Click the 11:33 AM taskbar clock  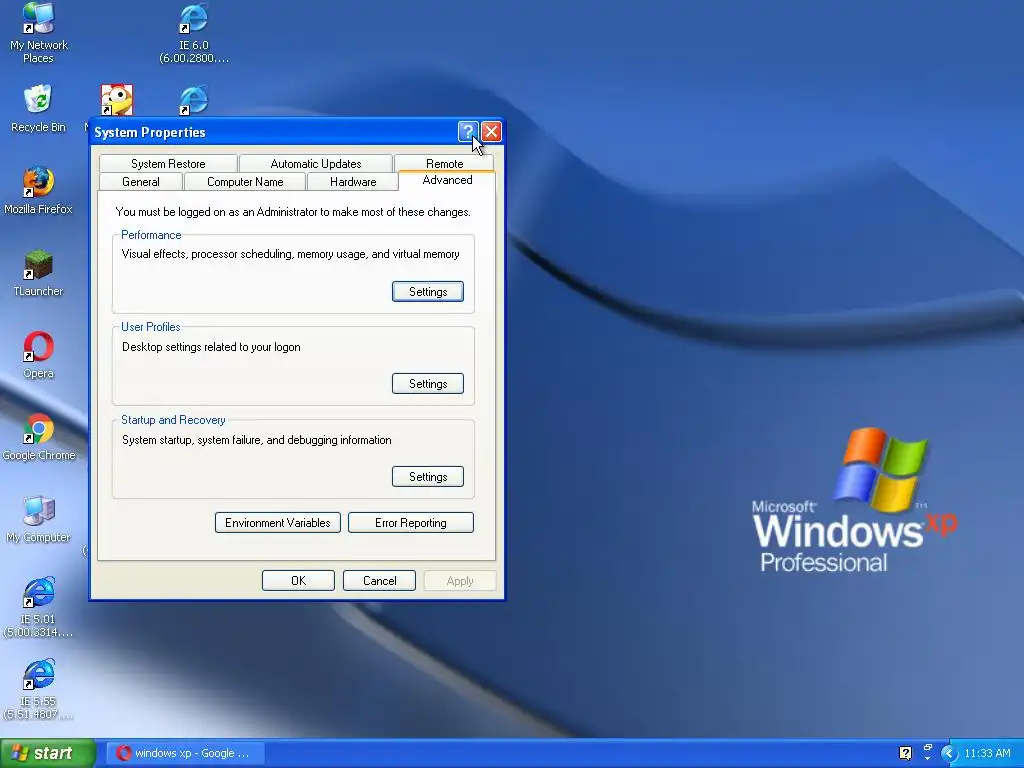[x=987, y=753]
